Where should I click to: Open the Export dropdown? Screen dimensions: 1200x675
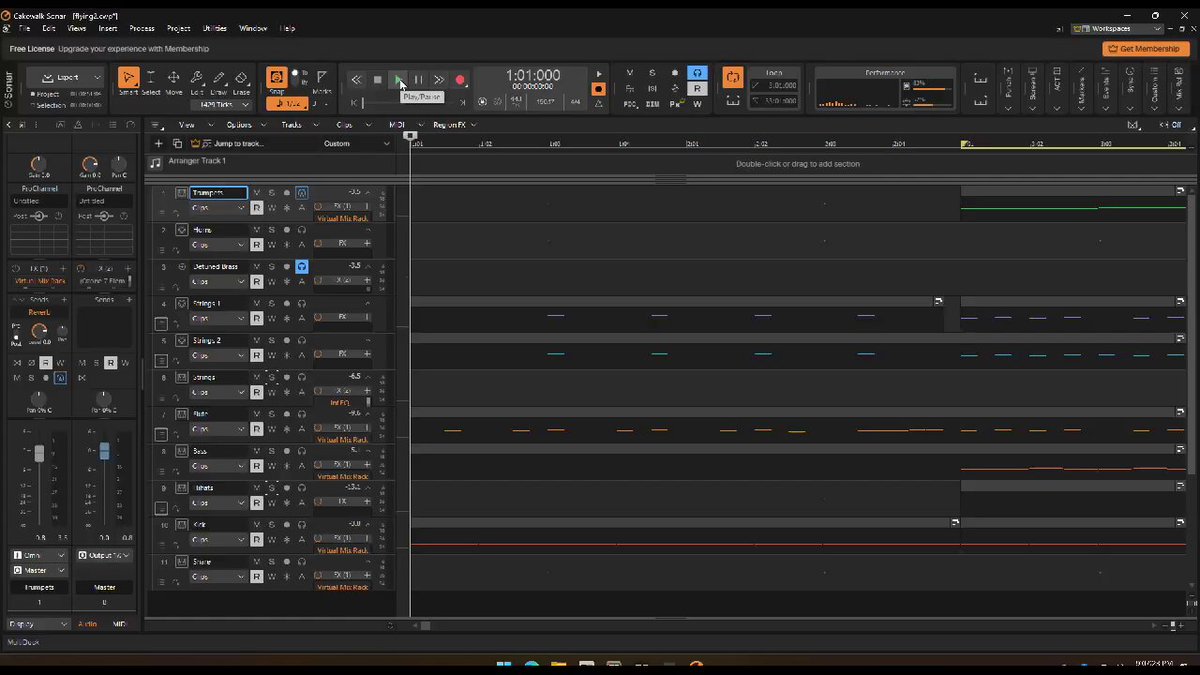coord(66,77)
